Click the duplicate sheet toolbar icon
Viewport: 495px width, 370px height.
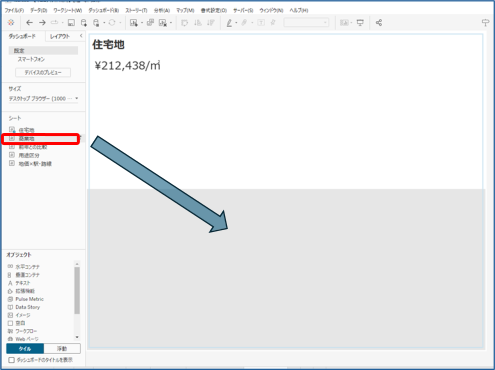point(150,23)
